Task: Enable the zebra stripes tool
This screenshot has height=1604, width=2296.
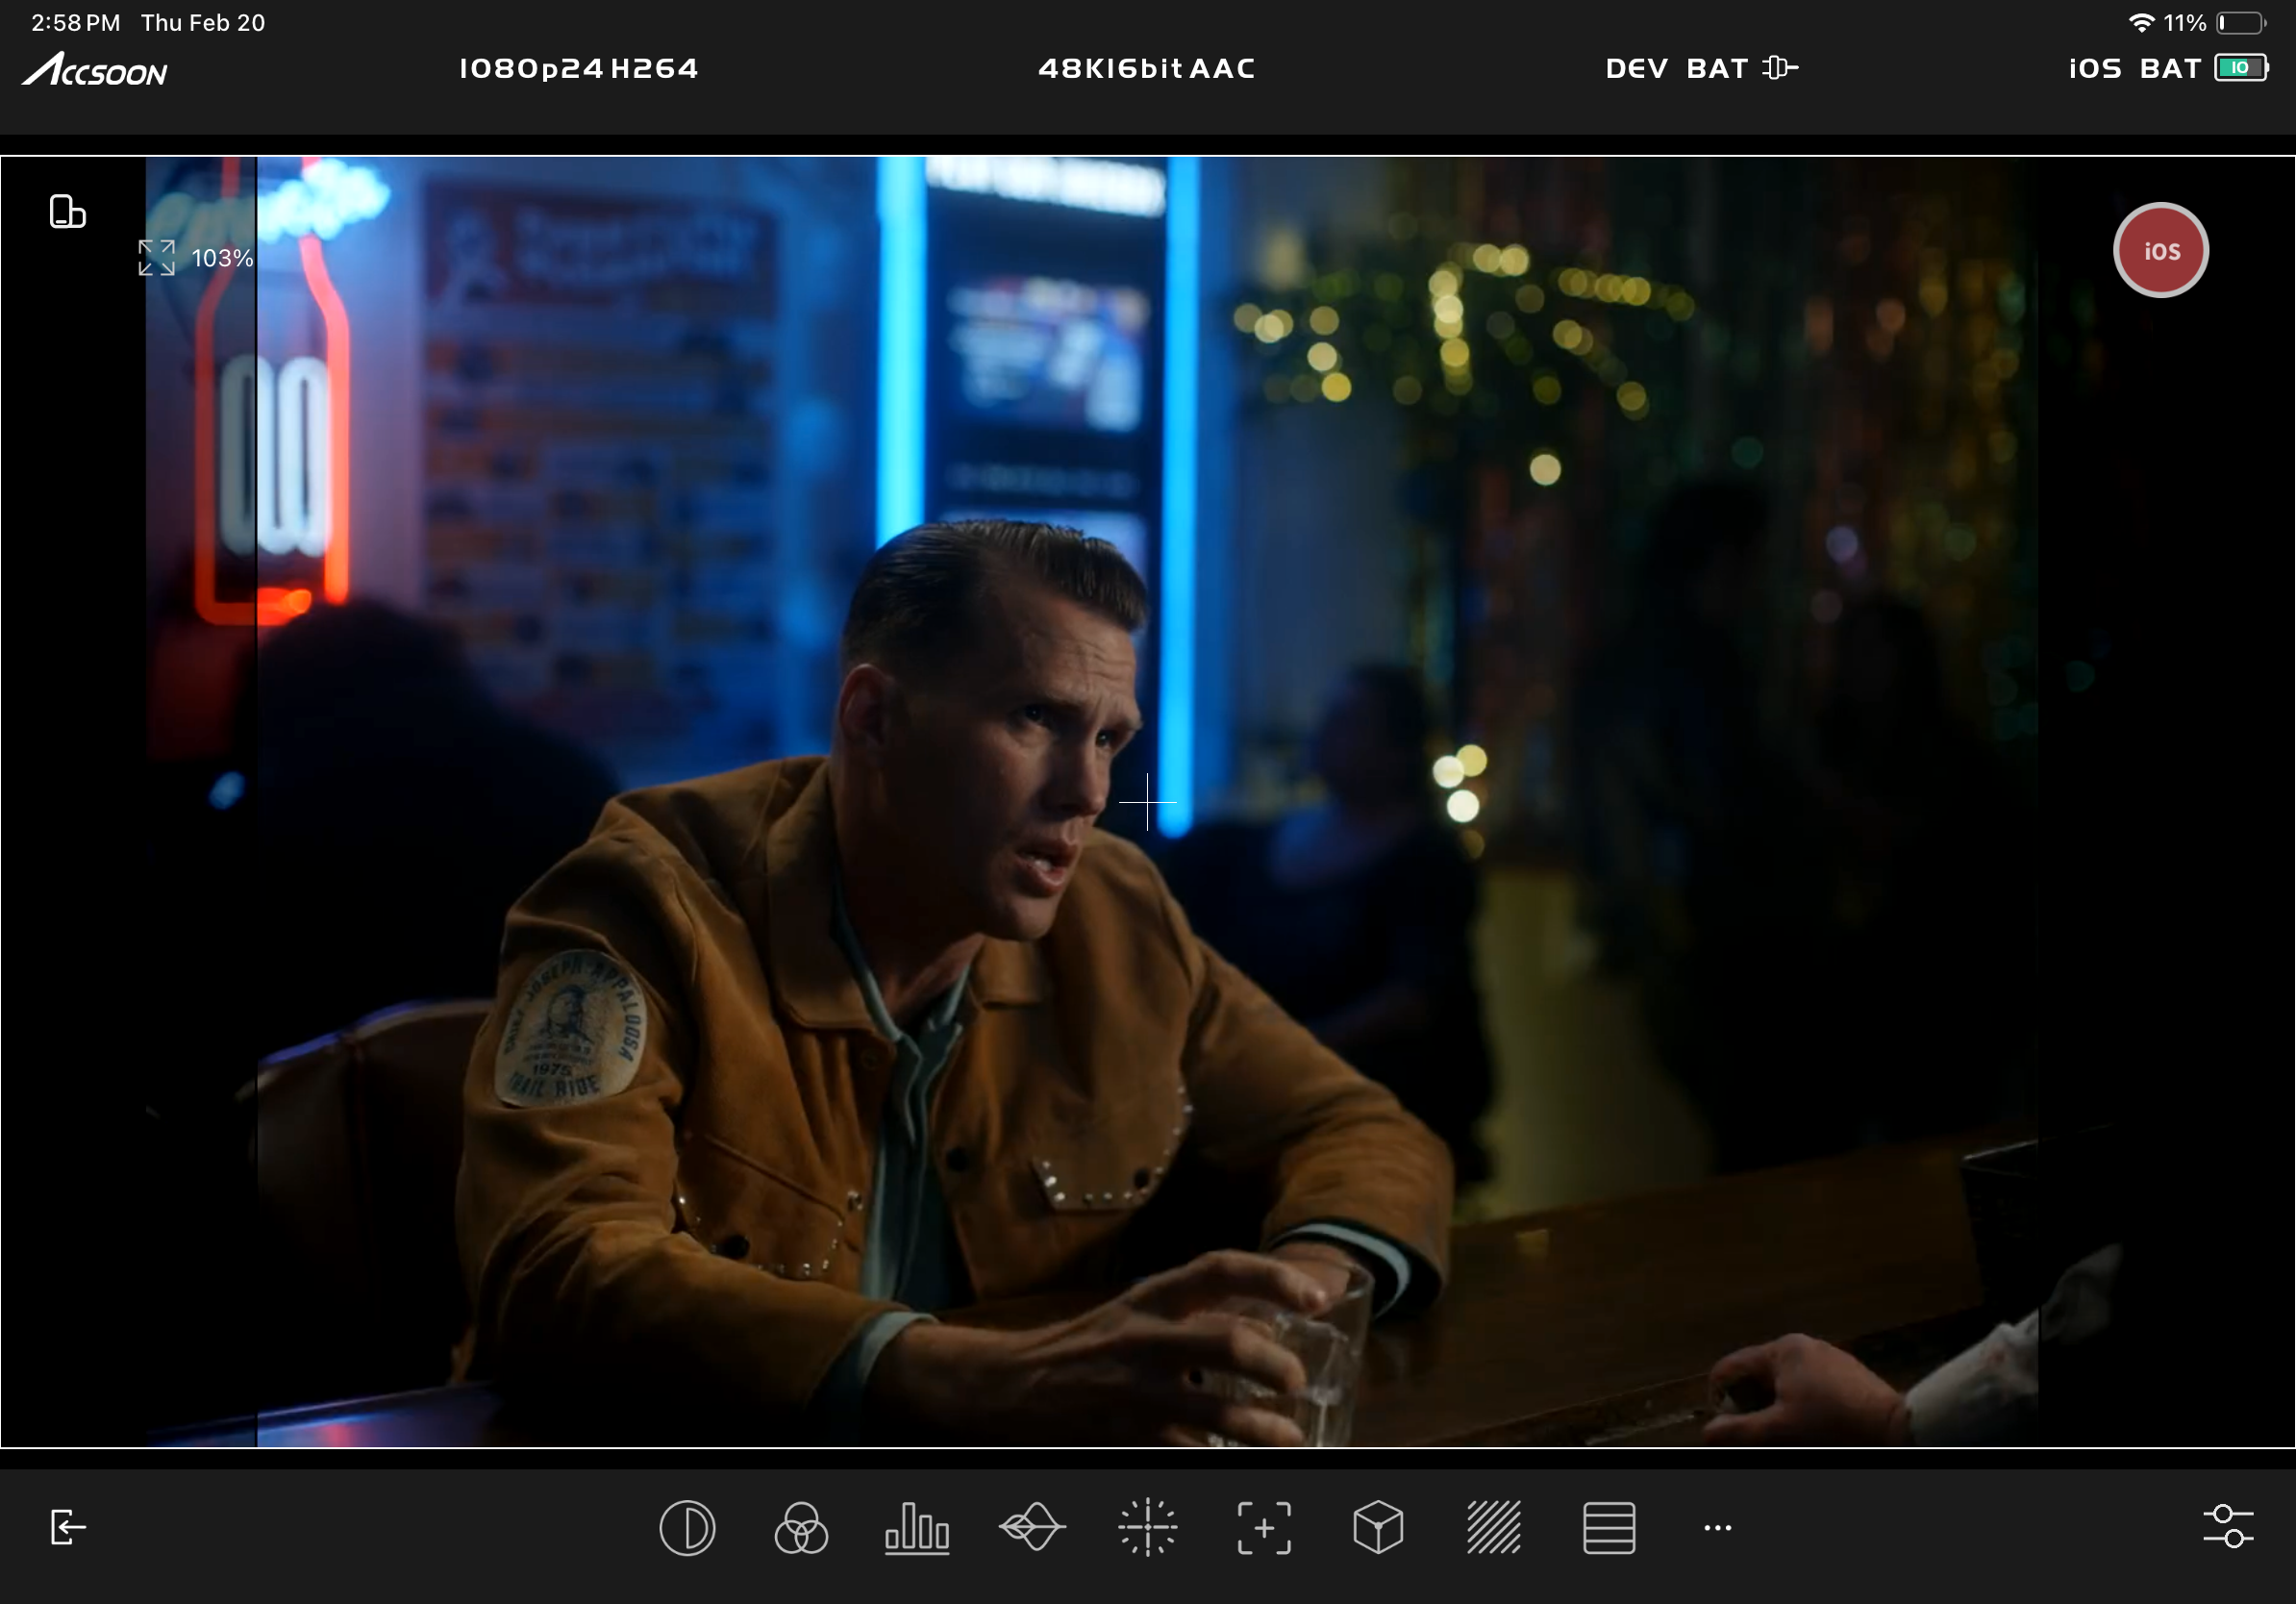Action: (x=1494, y=1528)
